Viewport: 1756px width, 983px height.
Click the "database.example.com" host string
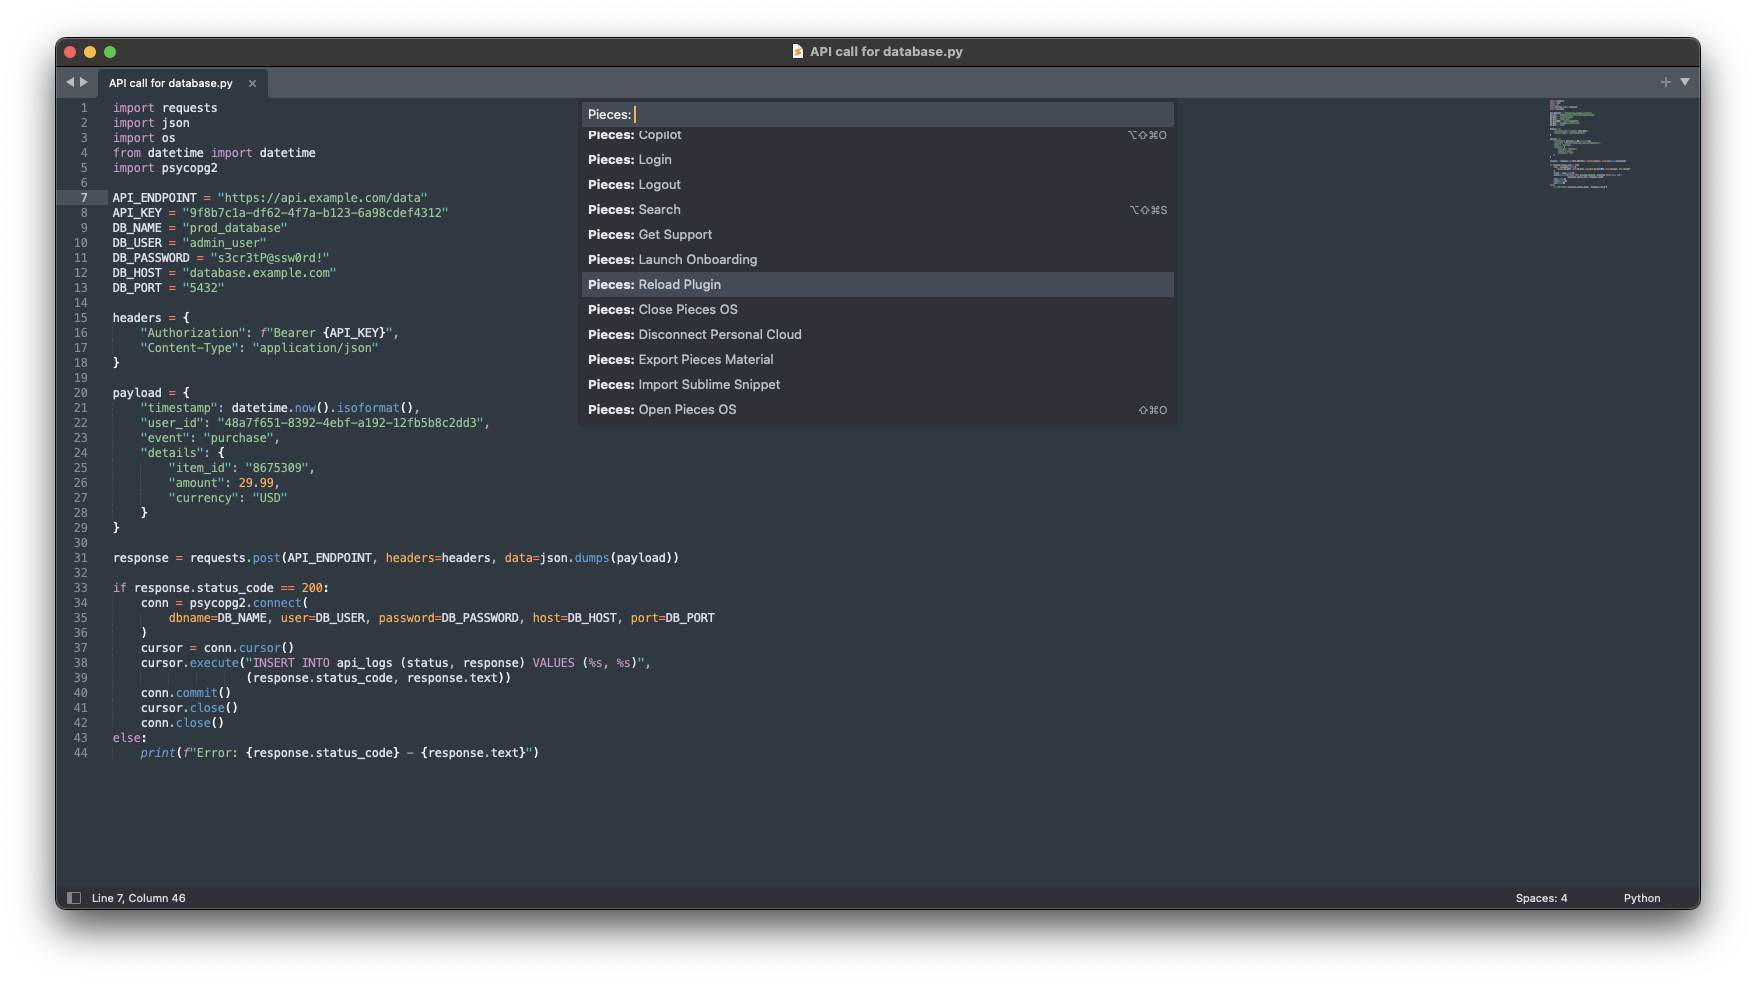(x=259, y=273)
